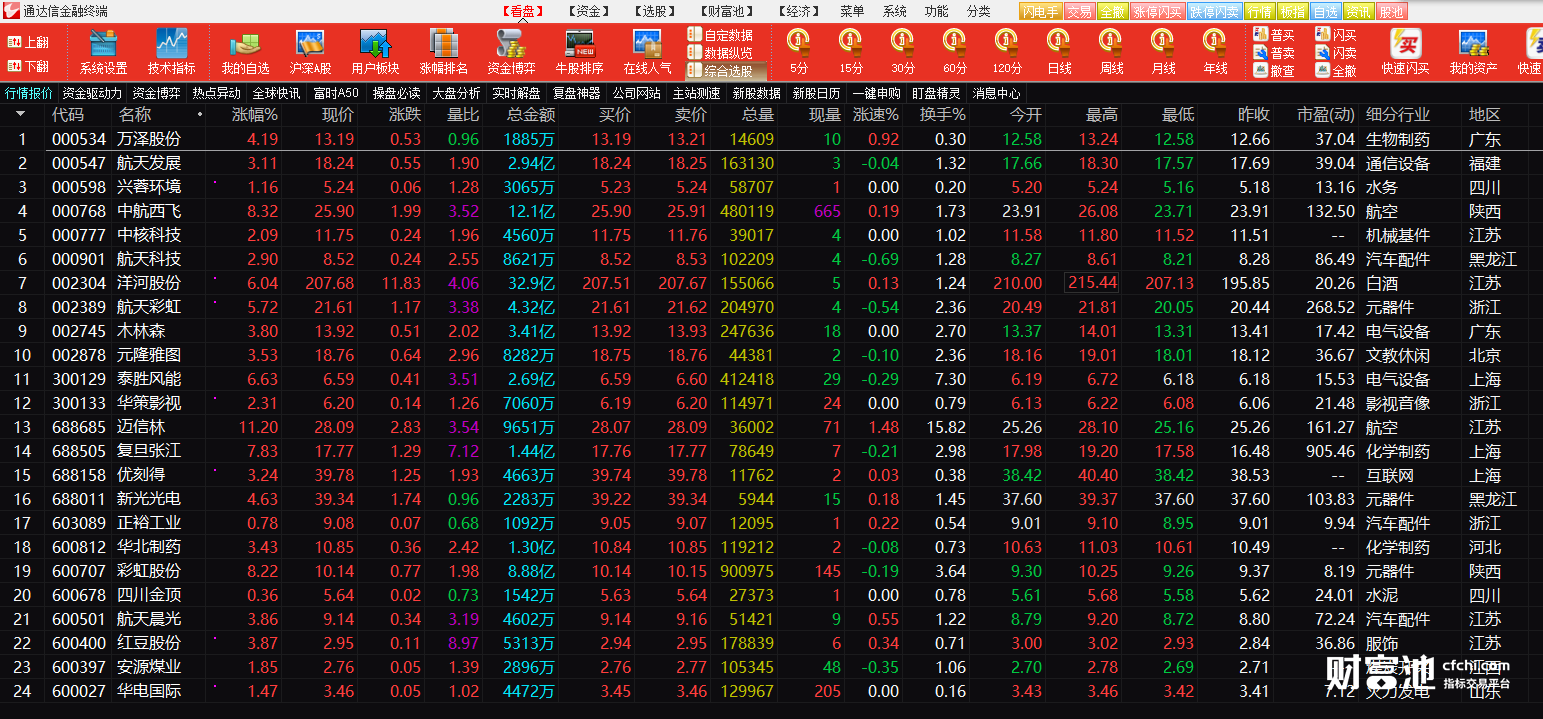Click the 快速闪买 buy icon
The height and width of the screenshot is (719, 1543).
click(x=1405, y=52)
